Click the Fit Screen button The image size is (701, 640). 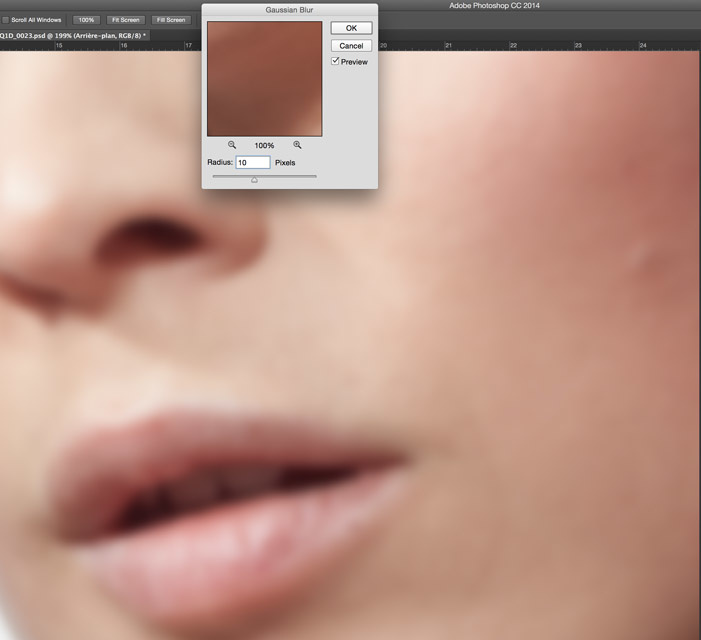126,20
